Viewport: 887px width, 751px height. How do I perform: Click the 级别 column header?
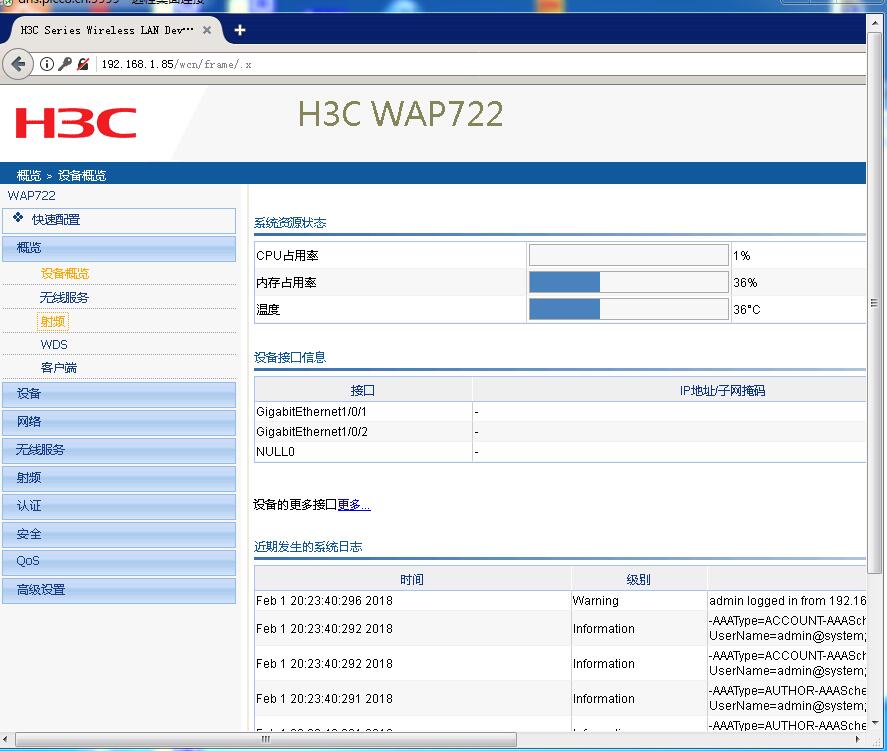[639, 580]
